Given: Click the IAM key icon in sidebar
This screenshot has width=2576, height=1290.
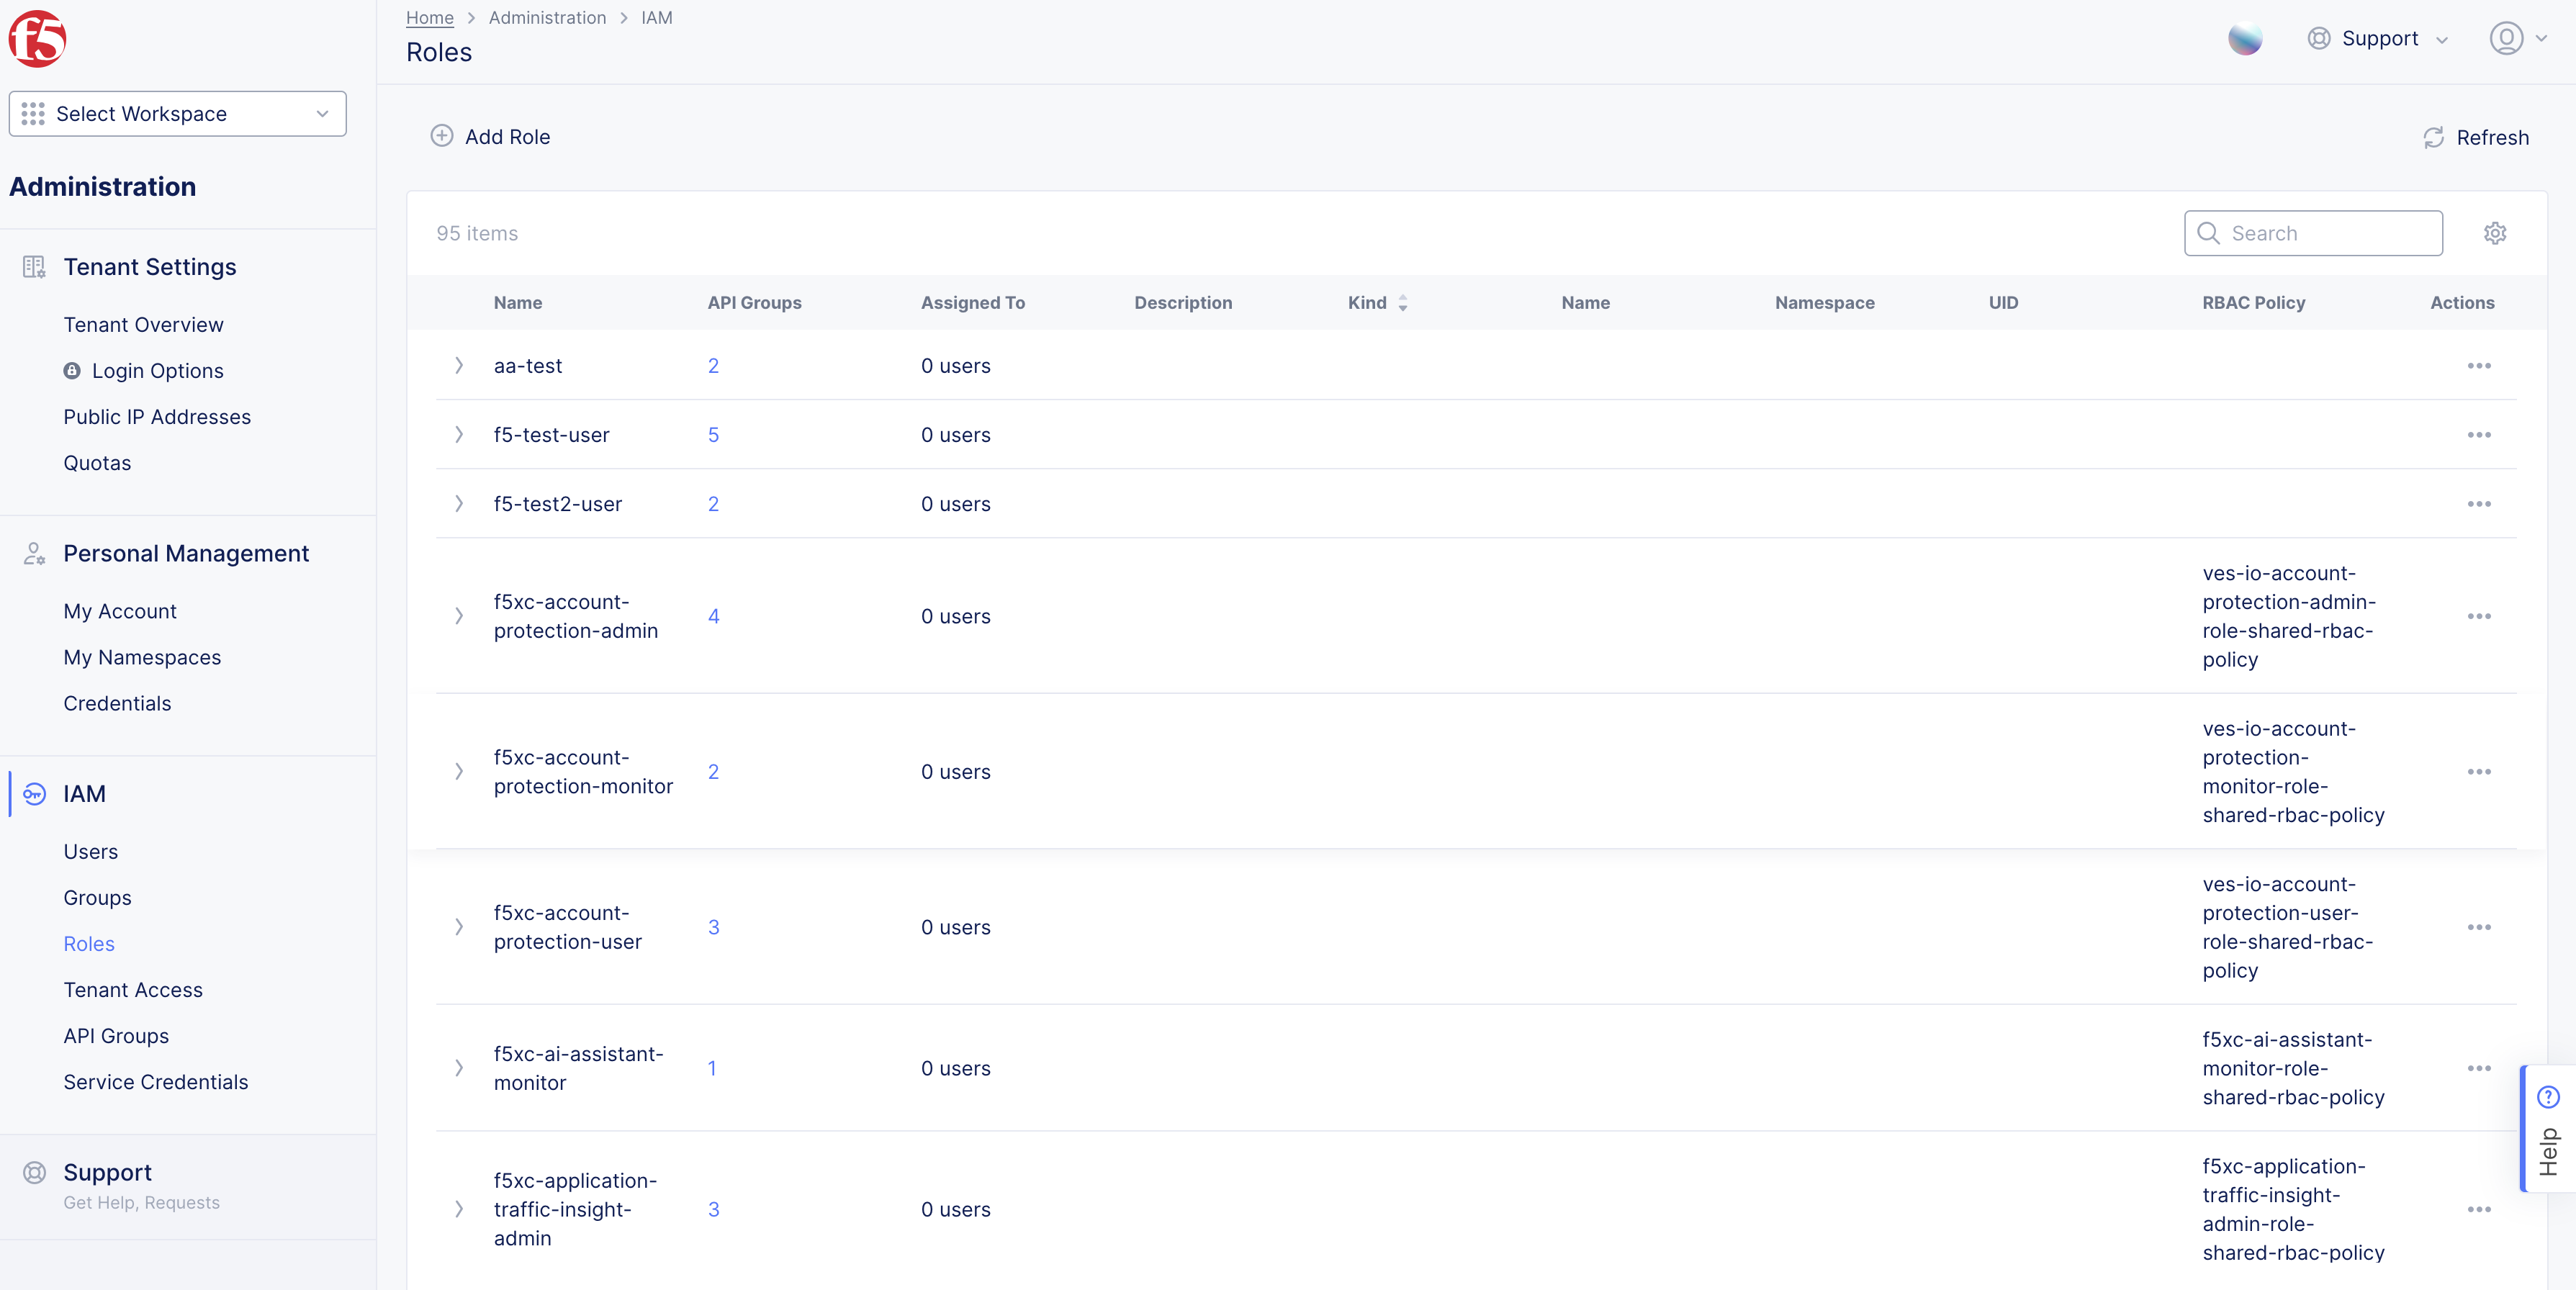Looking at the screenshot, I should click(x=34, y=794).
